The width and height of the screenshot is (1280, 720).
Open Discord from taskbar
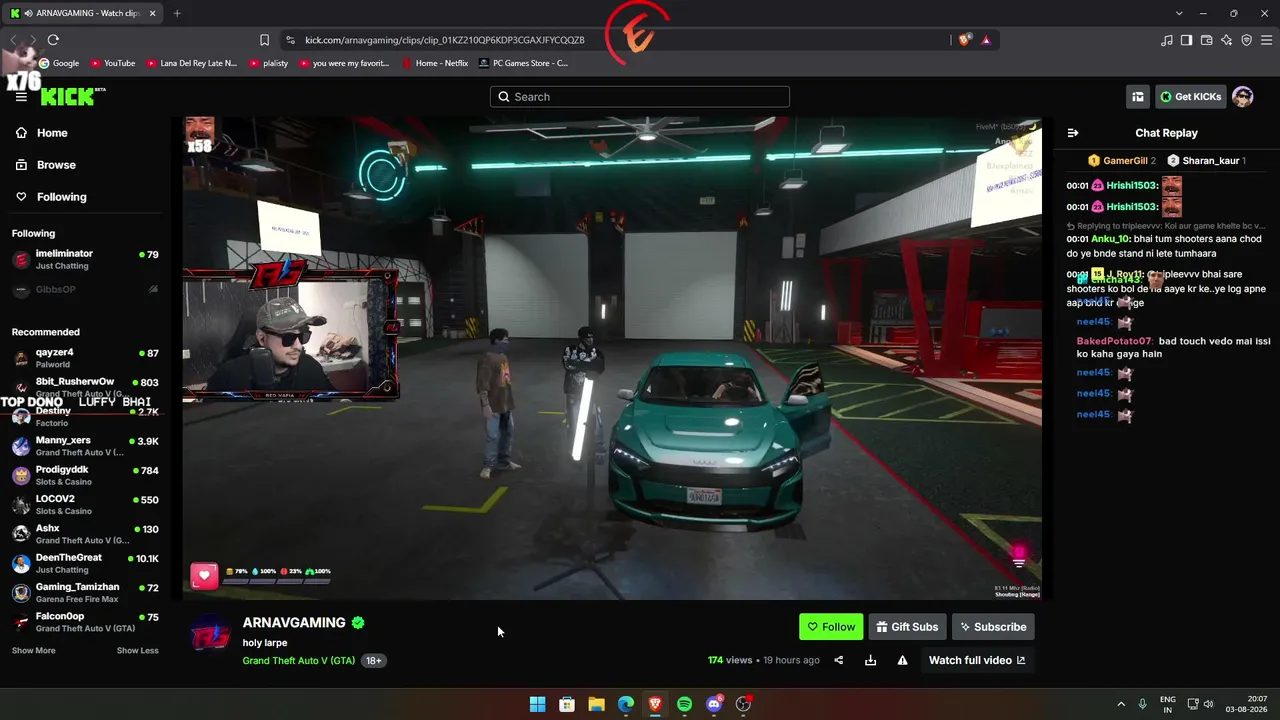[714, 704]
